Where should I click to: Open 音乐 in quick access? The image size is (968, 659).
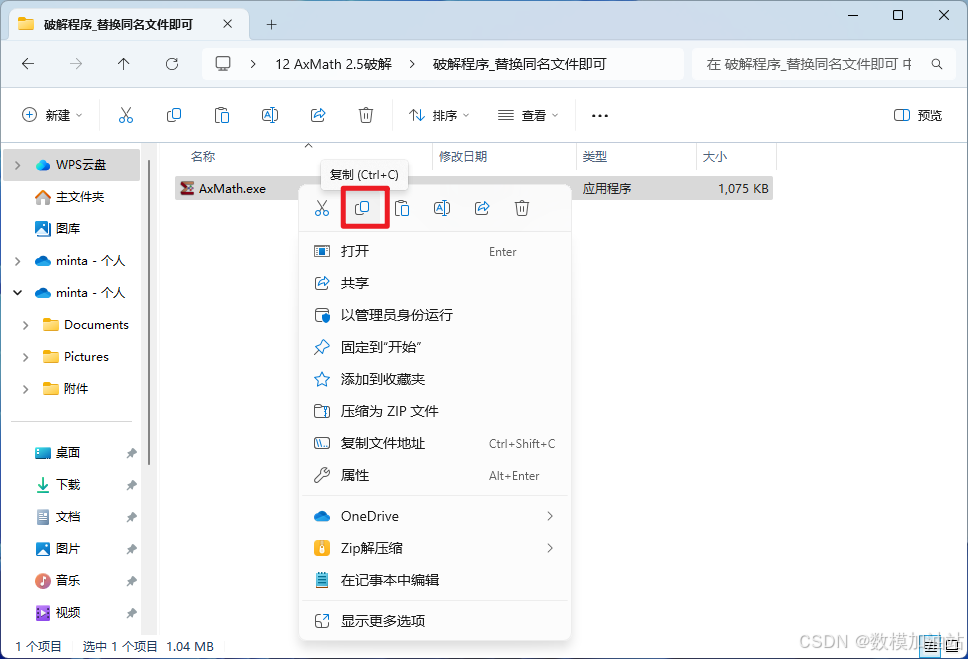57,581
